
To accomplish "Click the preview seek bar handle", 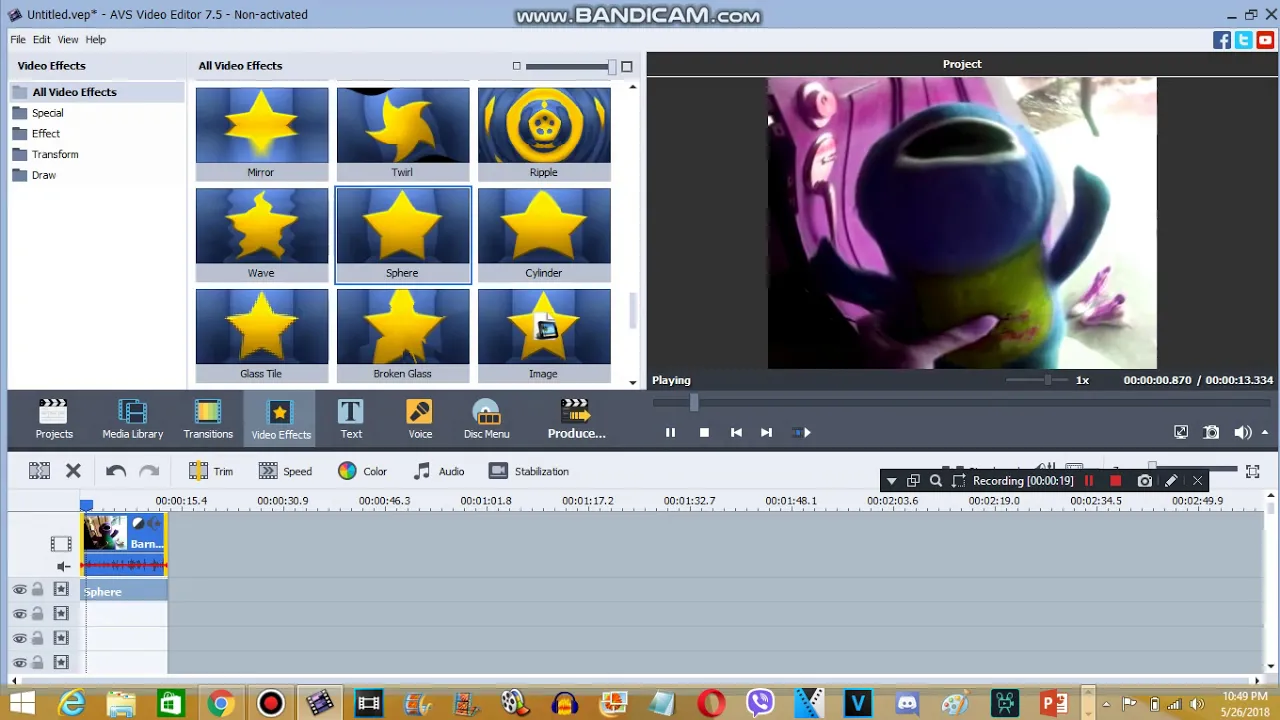I will [x=693, y=402].
